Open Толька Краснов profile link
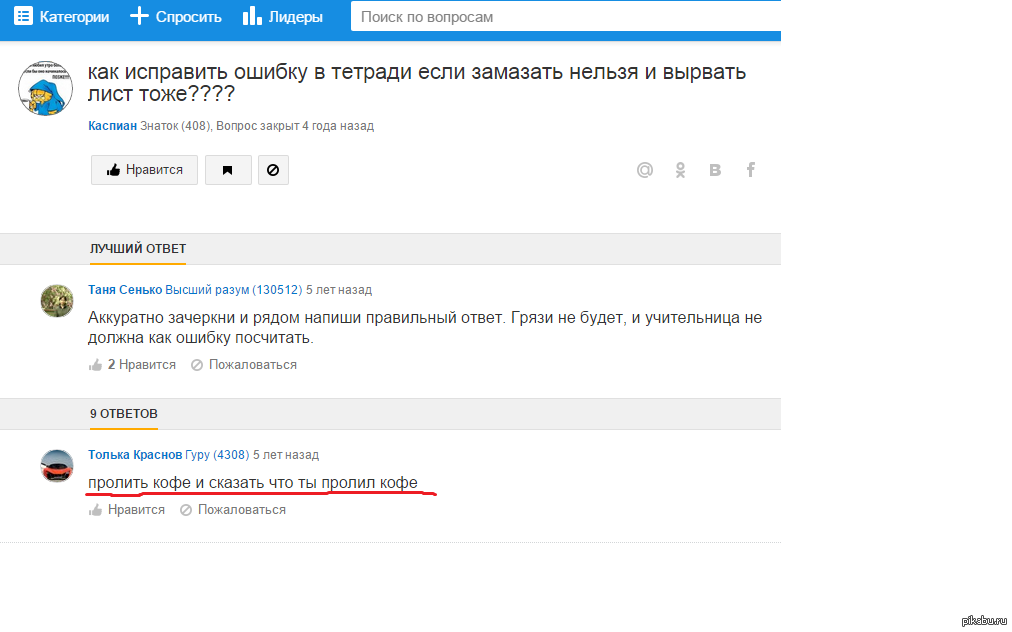The image size is (1012, 632). [x=135, y=454]
